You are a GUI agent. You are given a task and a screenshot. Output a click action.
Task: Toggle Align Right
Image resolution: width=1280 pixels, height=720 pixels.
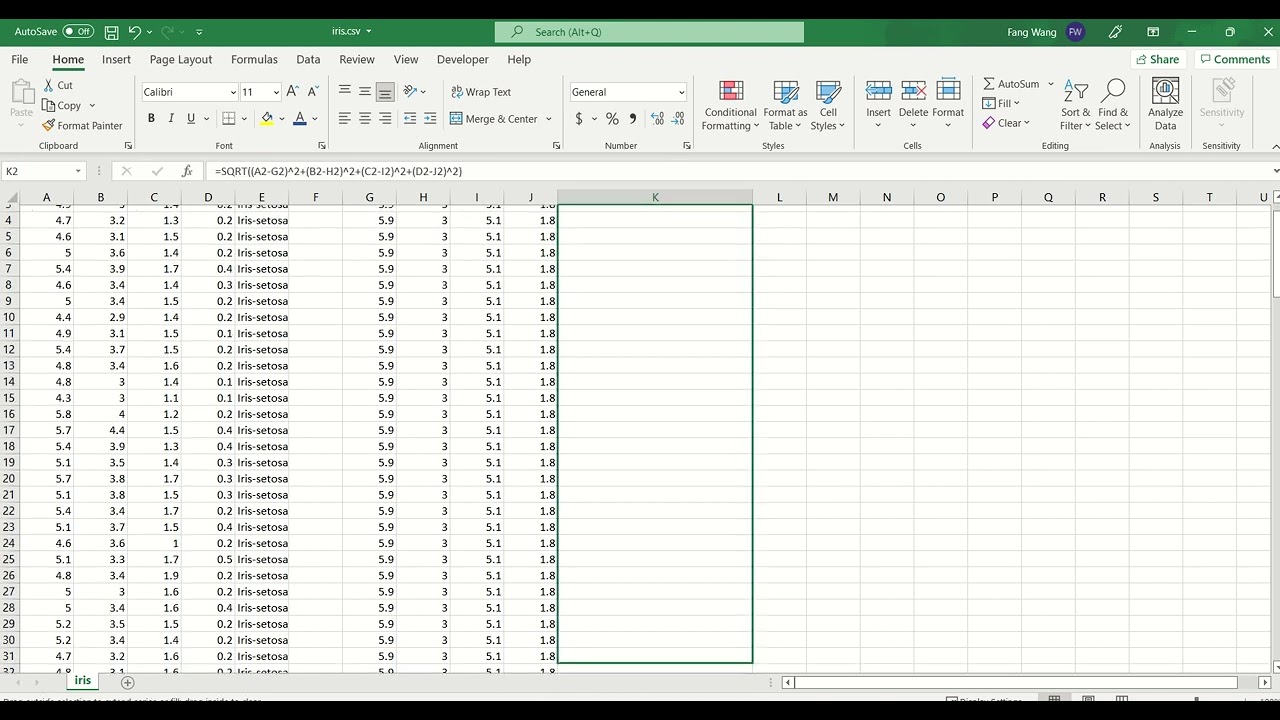[385, 118]
